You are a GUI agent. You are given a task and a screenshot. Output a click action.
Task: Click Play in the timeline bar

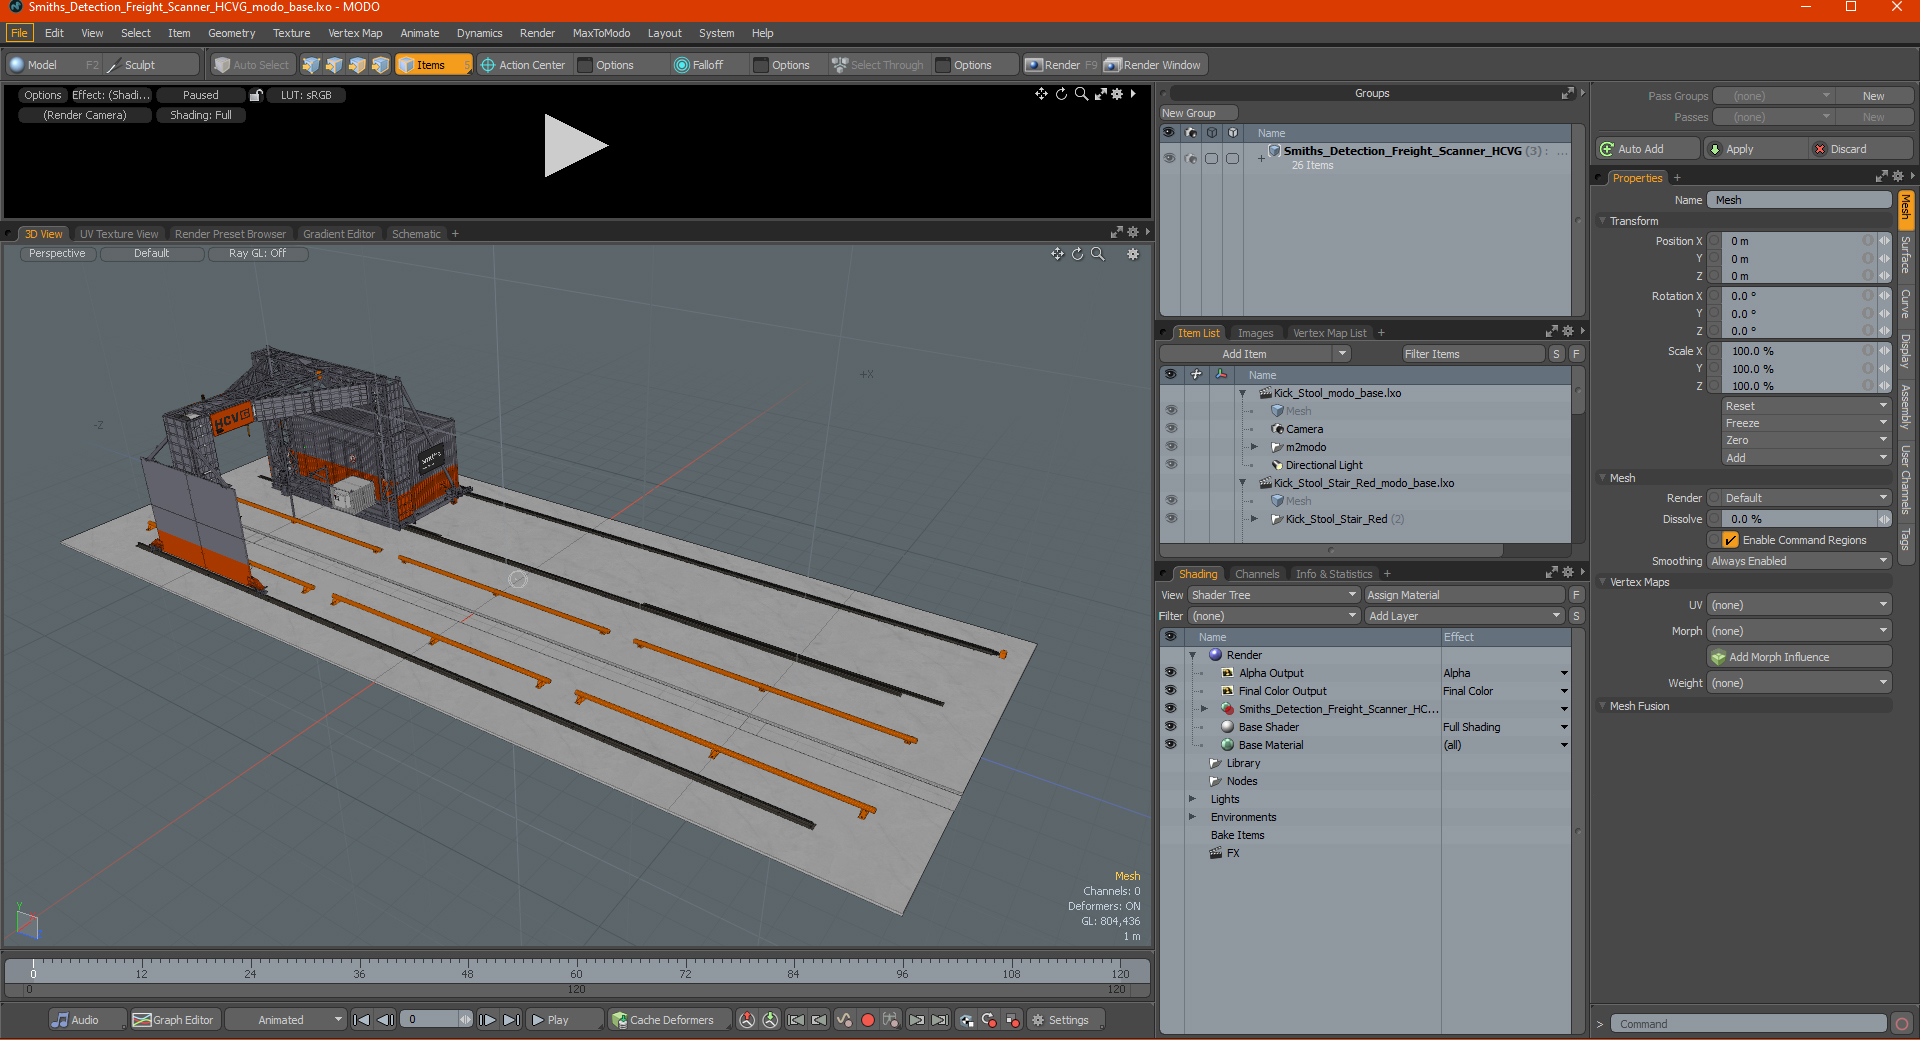point(565,1020)
